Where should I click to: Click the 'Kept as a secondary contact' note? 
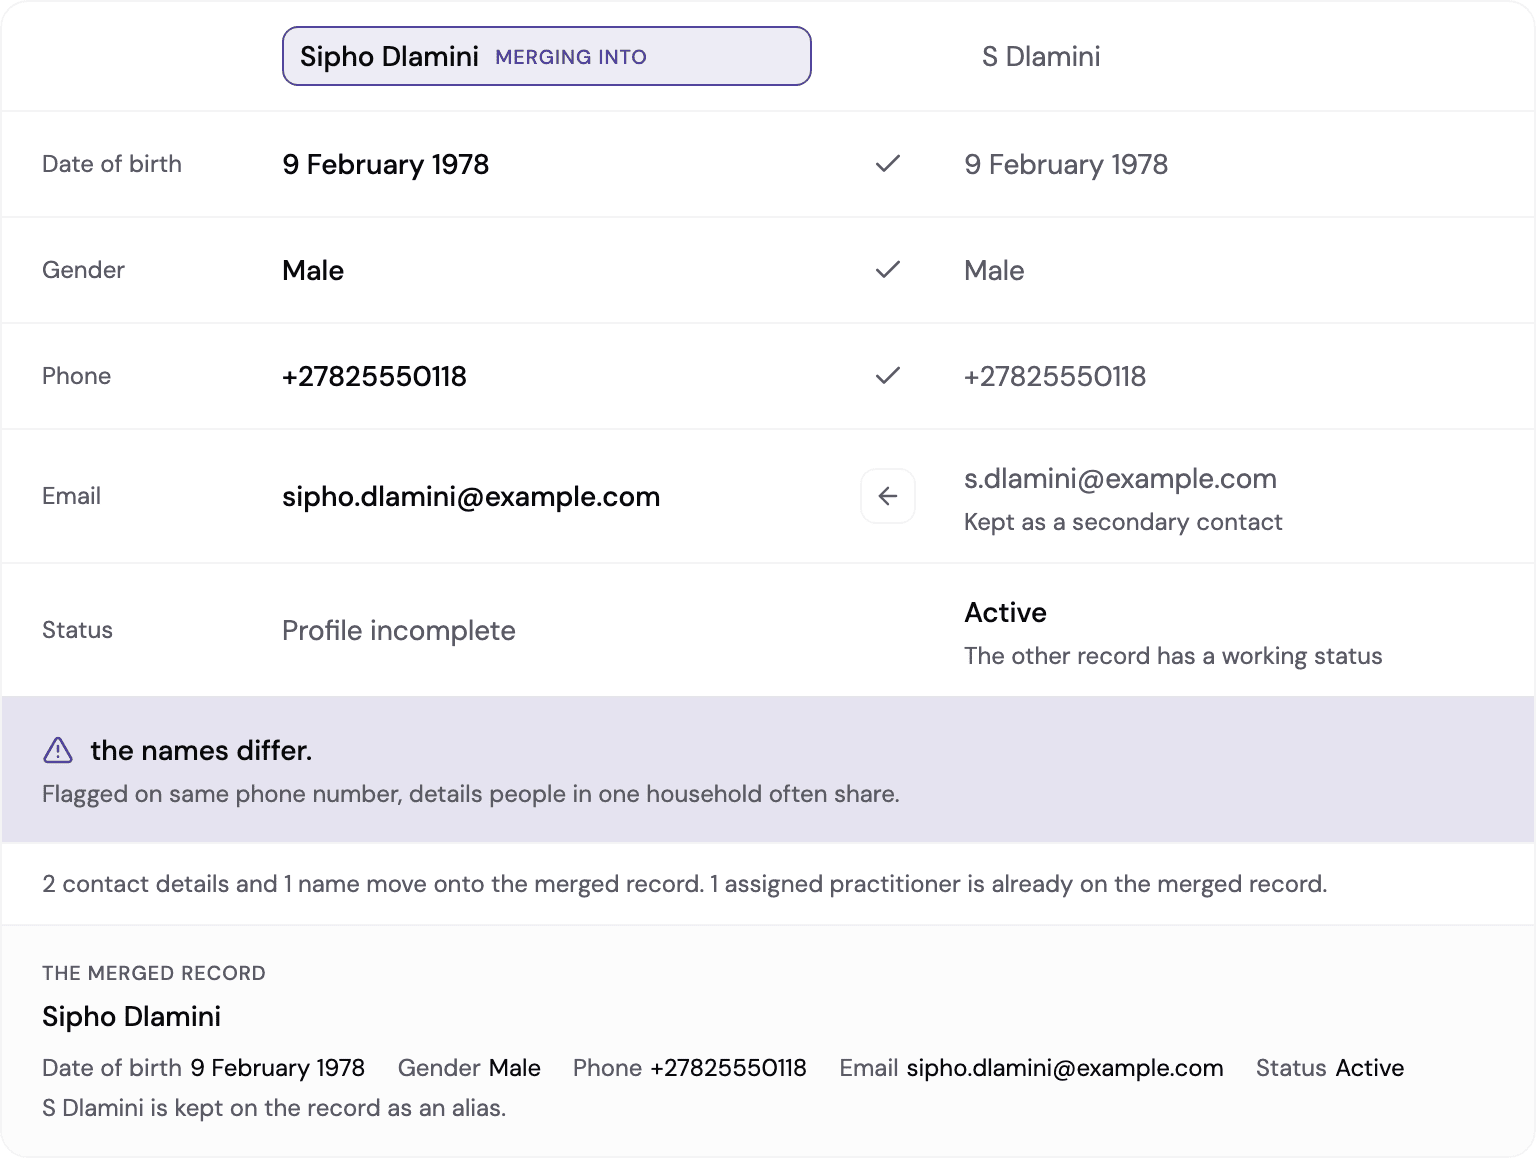(1123, 522)
